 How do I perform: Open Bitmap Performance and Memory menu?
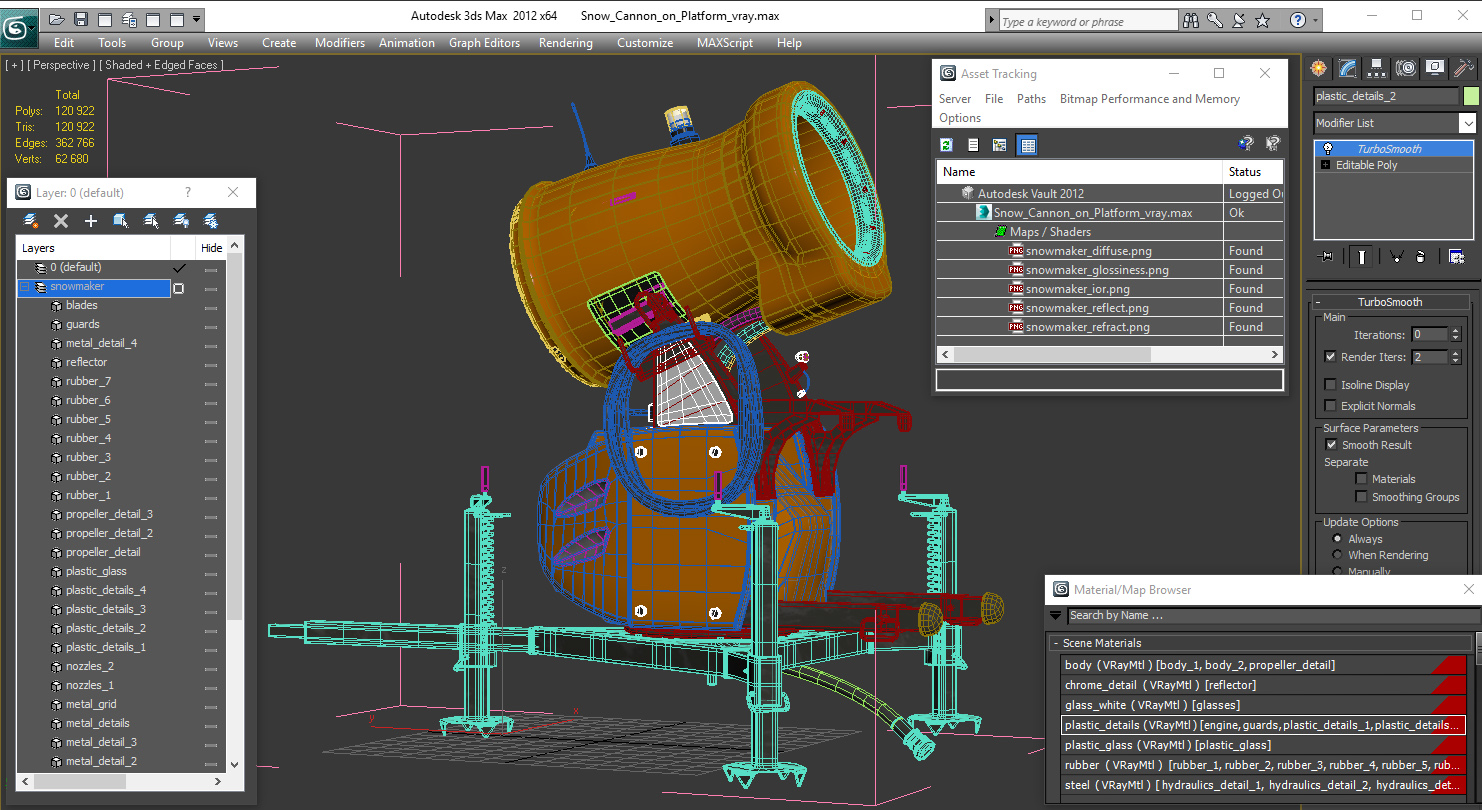(x=1149, y=99)
